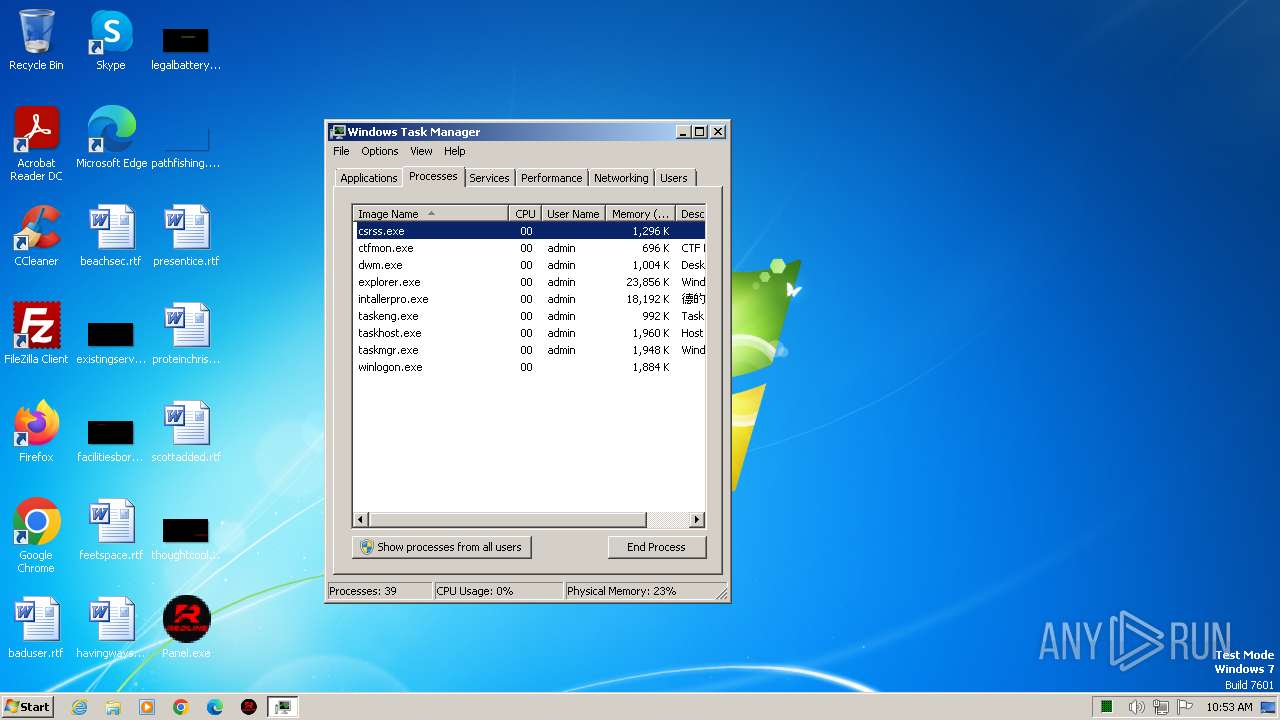Image resolution: width=1280 pixels, height=720 pixels.
Task: Open the Skype desktop shortcut
Action: pos(110,40)
